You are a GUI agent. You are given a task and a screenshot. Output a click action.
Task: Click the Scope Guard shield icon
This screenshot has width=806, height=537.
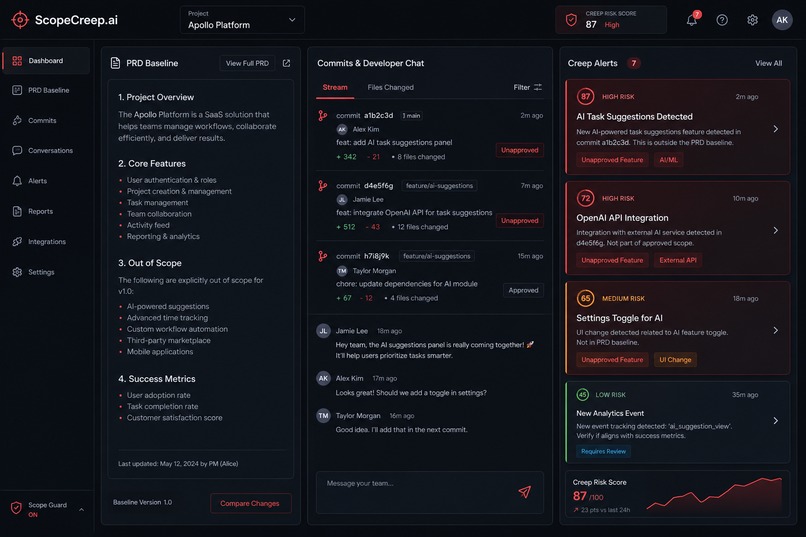point(16,508)
